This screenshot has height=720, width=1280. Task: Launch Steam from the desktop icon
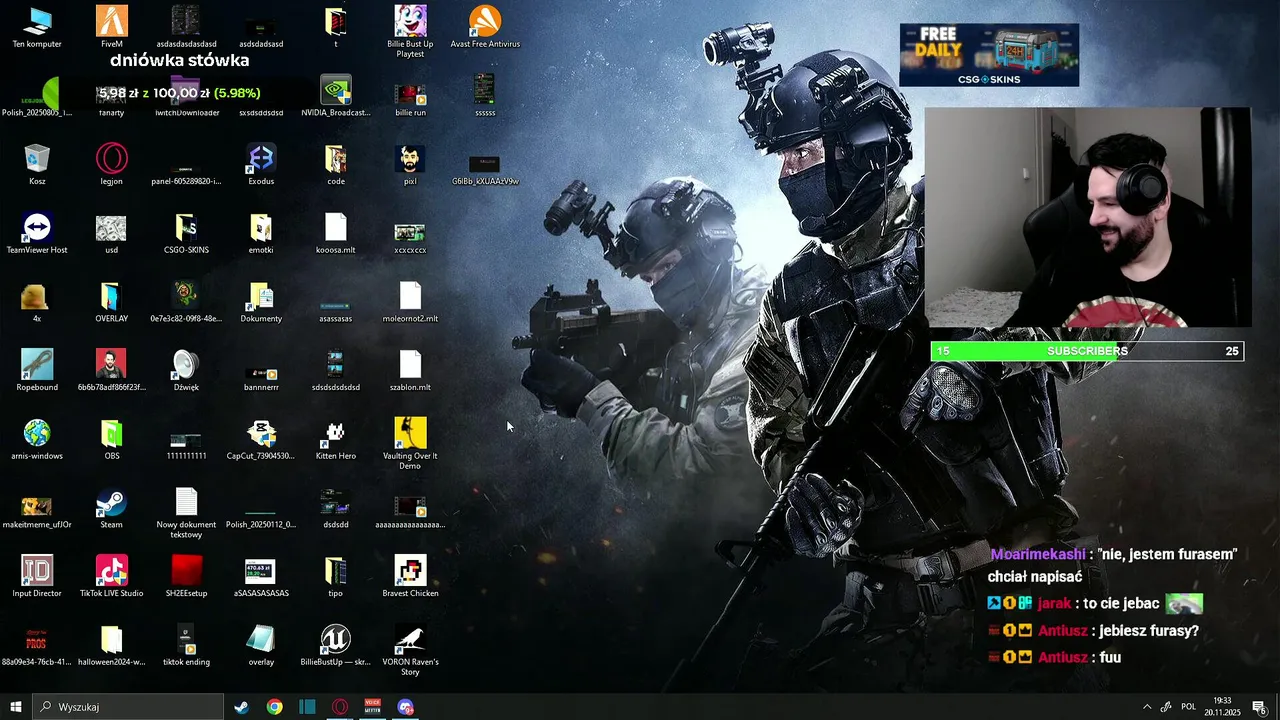[112, 508]
